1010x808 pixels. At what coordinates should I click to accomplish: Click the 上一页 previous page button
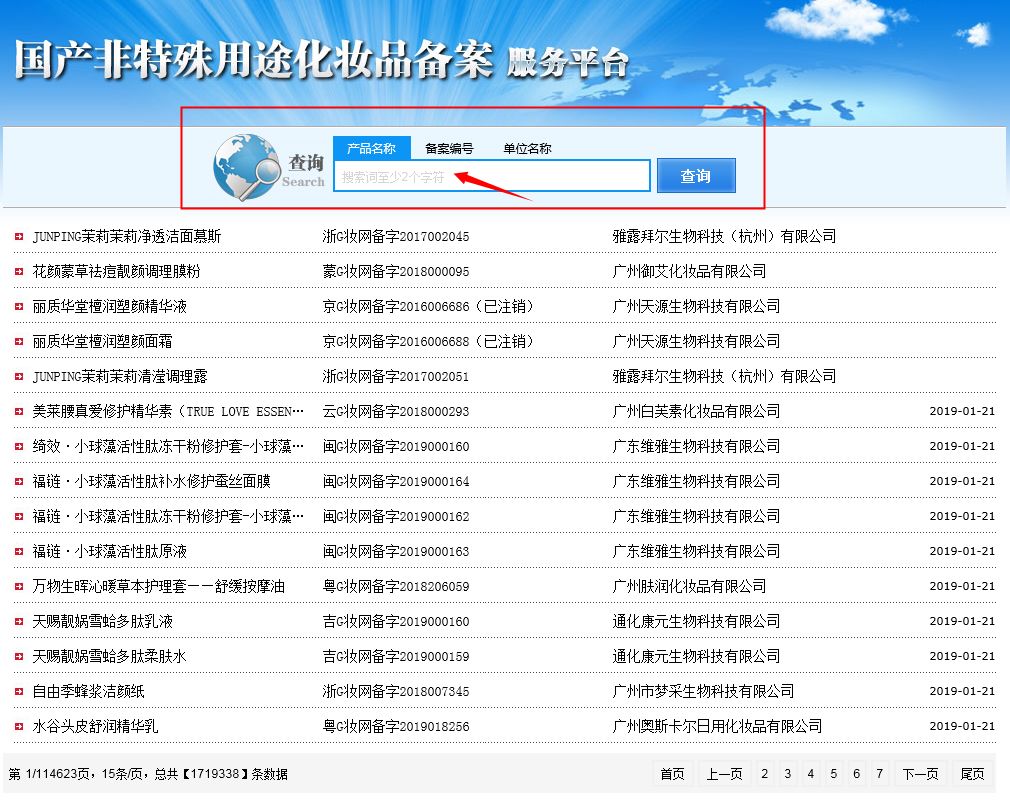(x=724, y=773)
